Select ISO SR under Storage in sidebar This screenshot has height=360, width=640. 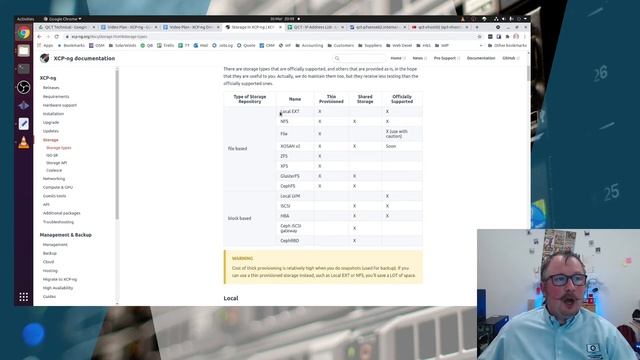point(52,156)
